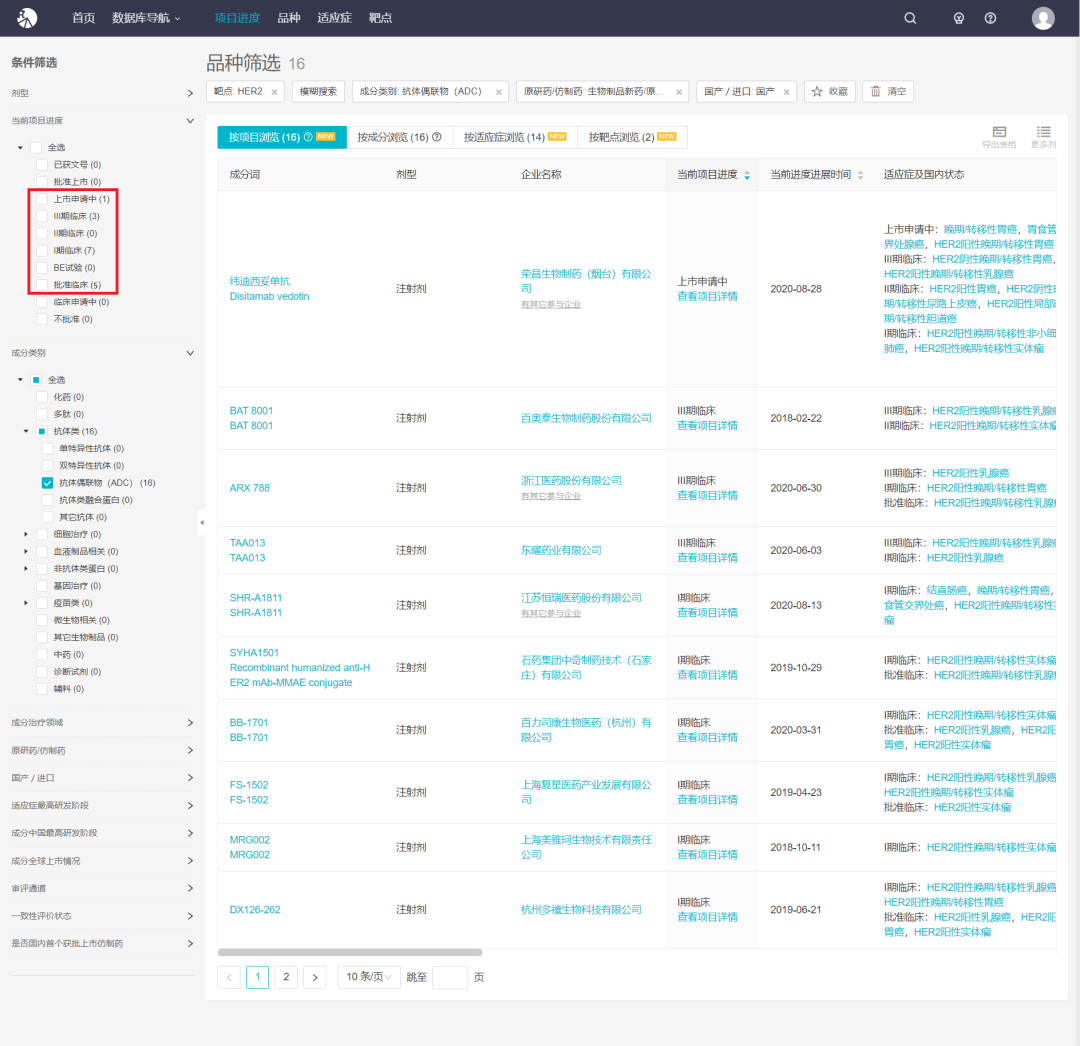Open 纬迪西妥单抗 drug link

coord(260,281)
